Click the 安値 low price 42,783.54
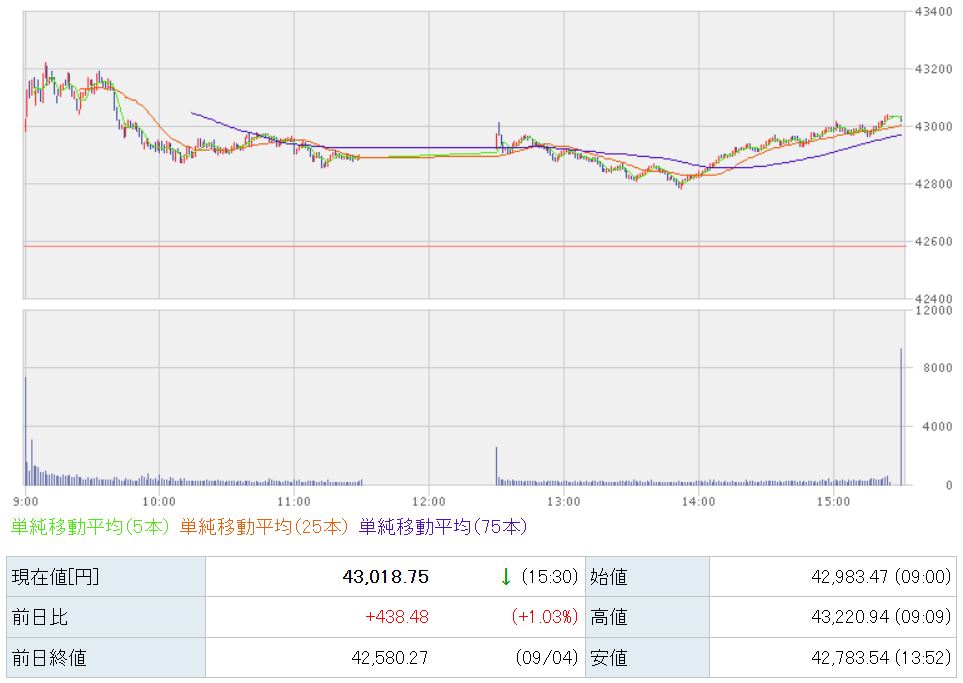963x683 pixels. [849, 658]
